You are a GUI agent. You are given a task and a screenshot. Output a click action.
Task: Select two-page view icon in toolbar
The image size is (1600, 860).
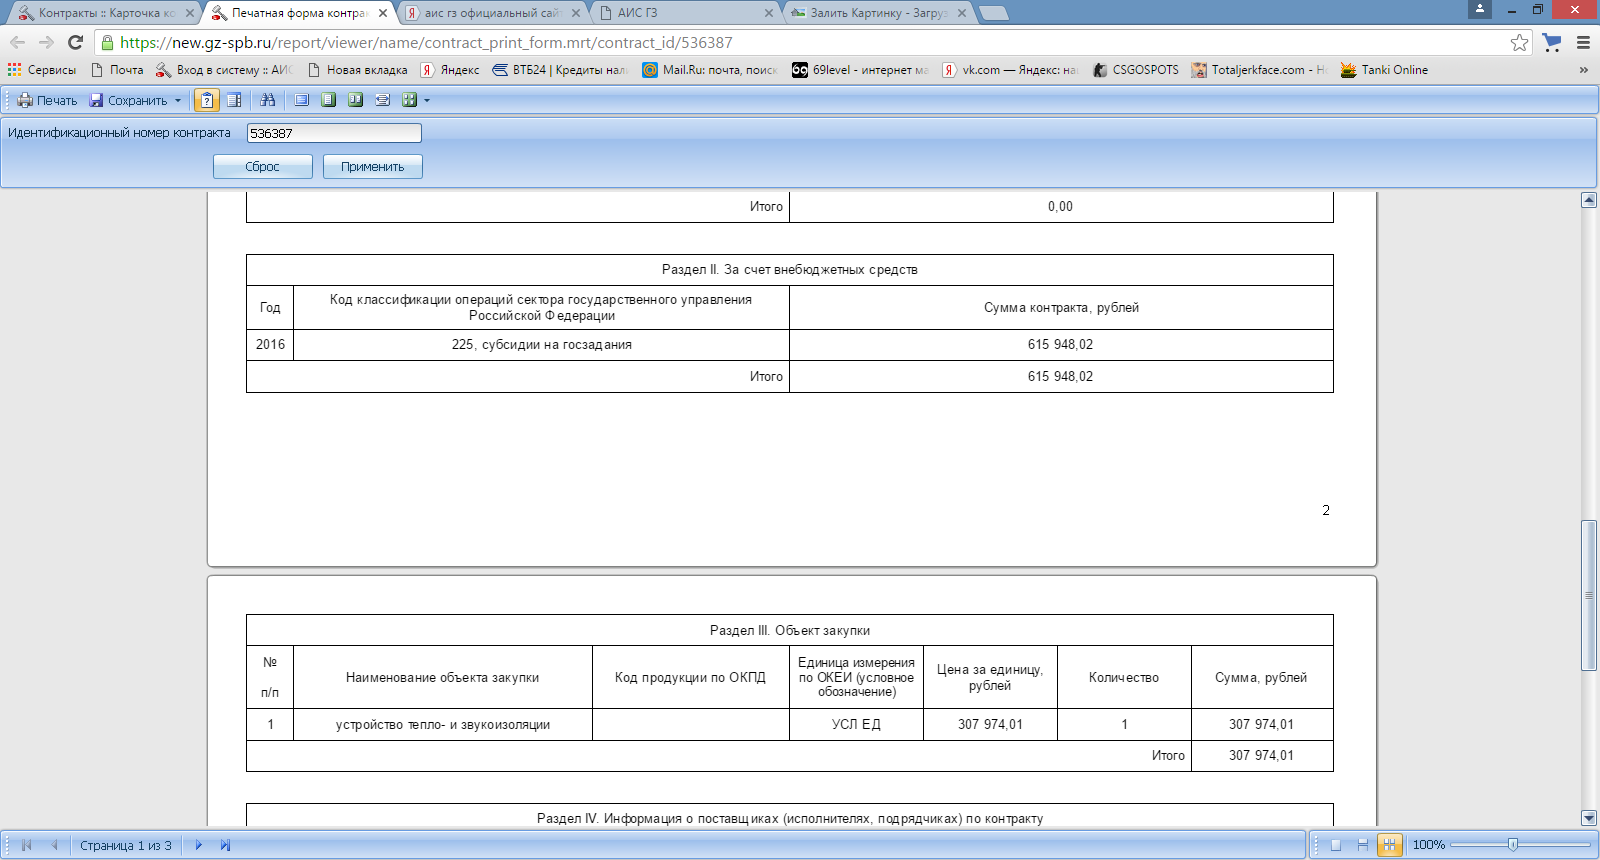tap(355, 100)
